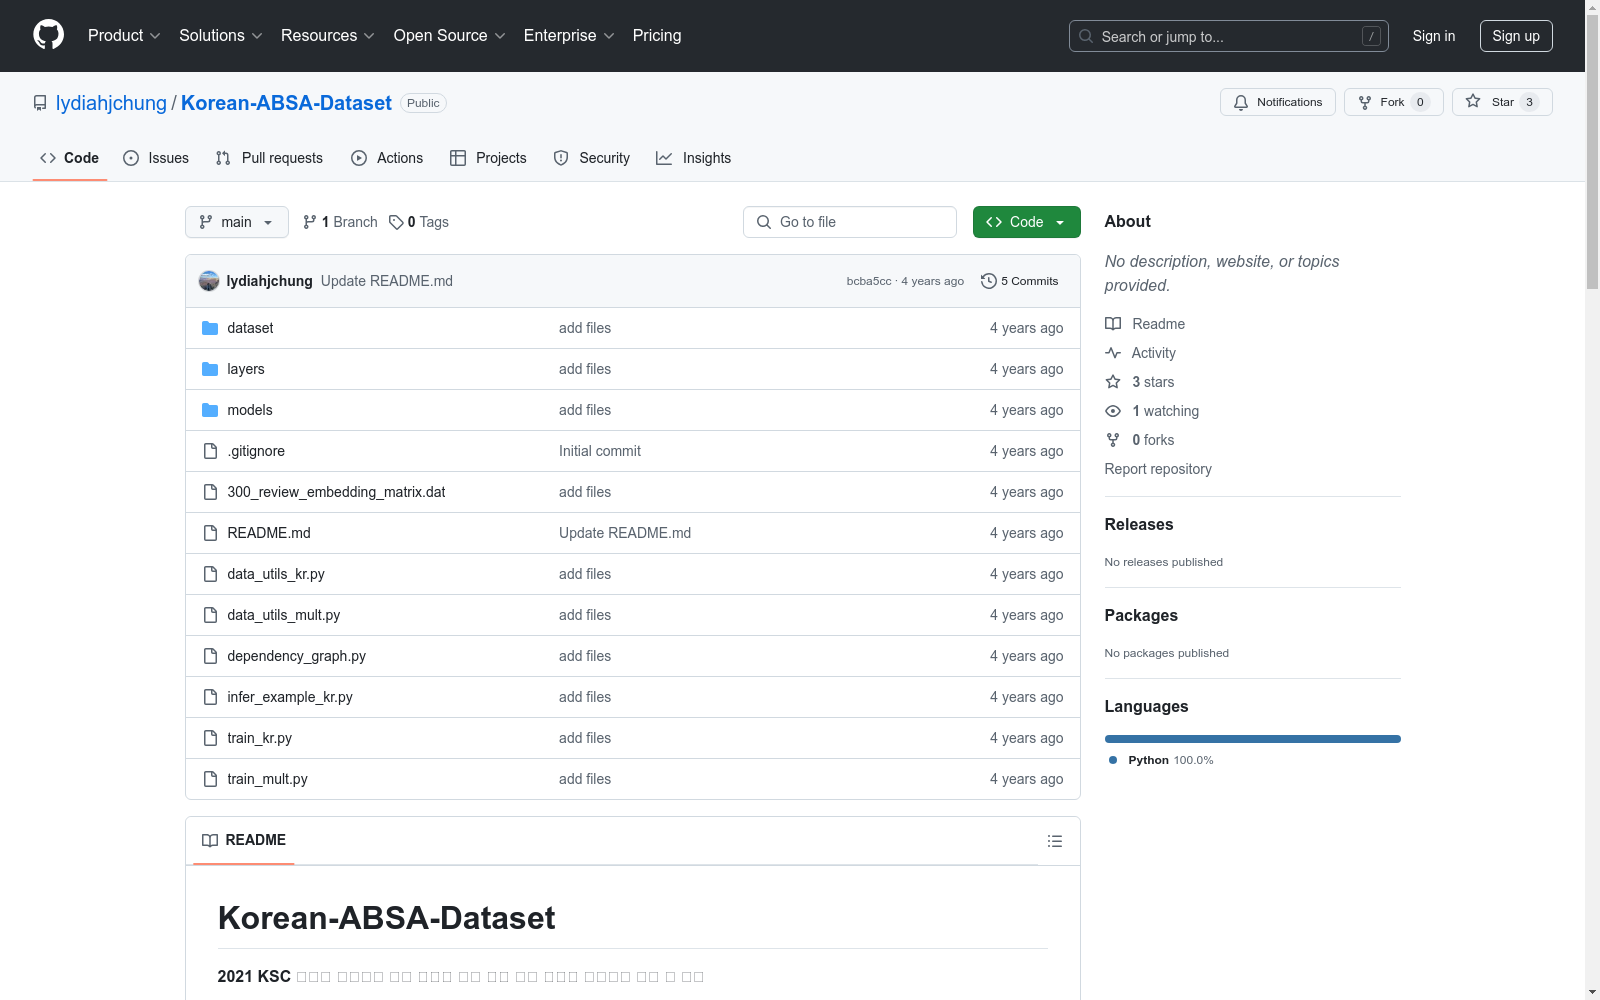
Task: Click Report repository link
Action: click(1158, 469)
